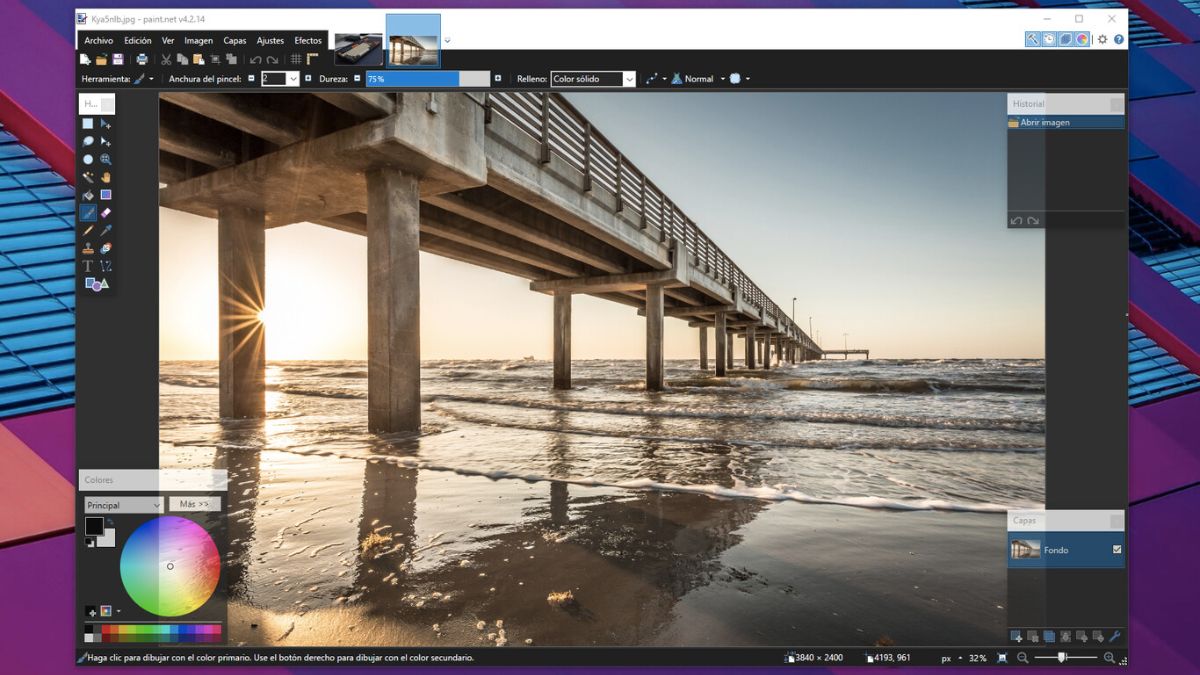Toggle the pixel grid view

click(296, 60)
